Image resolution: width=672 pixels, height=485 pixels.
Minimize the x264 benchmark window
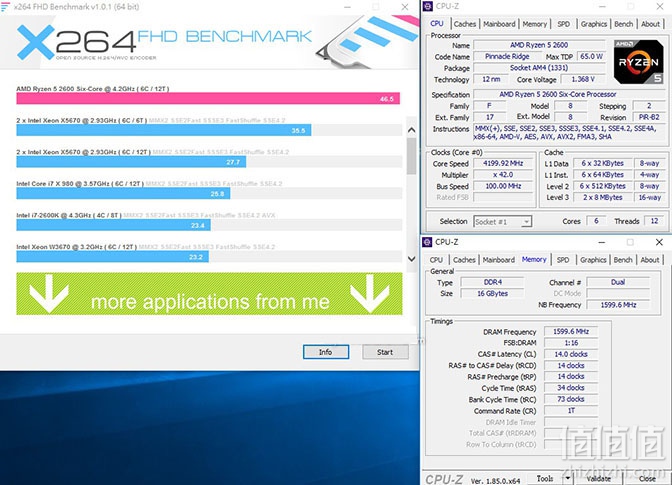coord(347,7)
